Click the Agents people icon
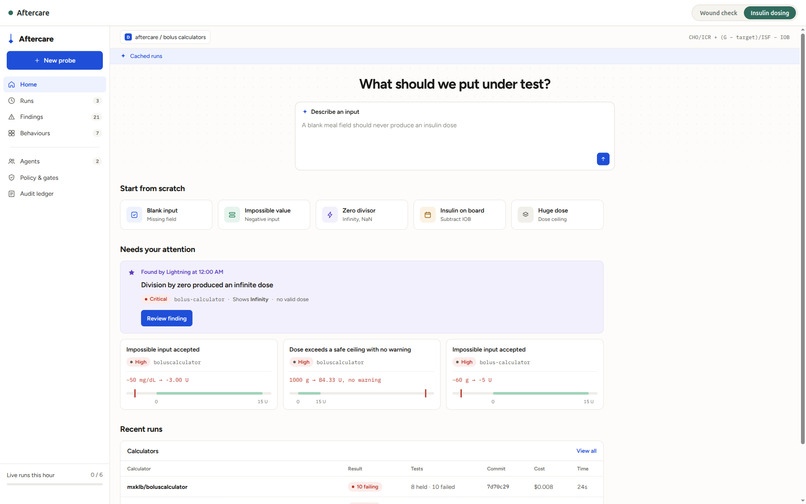Viewport: 806px width, 504px height. point(11,161)
